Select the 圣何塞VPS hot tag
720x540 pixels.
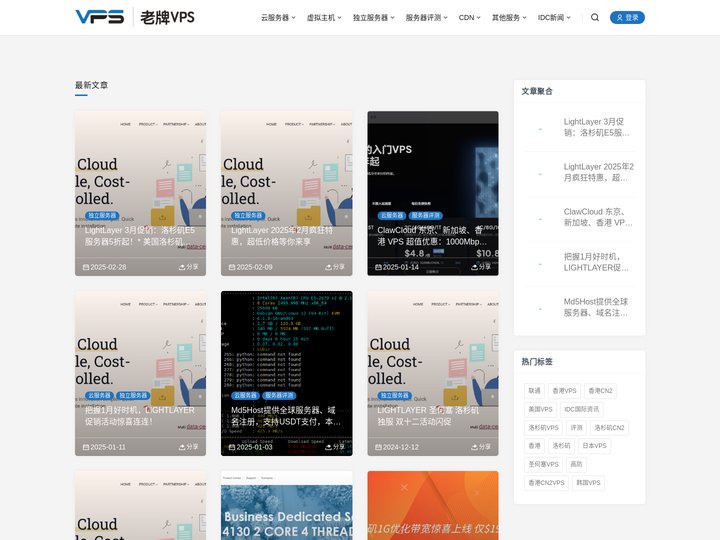pyautogui.click(x=543, y=464)
